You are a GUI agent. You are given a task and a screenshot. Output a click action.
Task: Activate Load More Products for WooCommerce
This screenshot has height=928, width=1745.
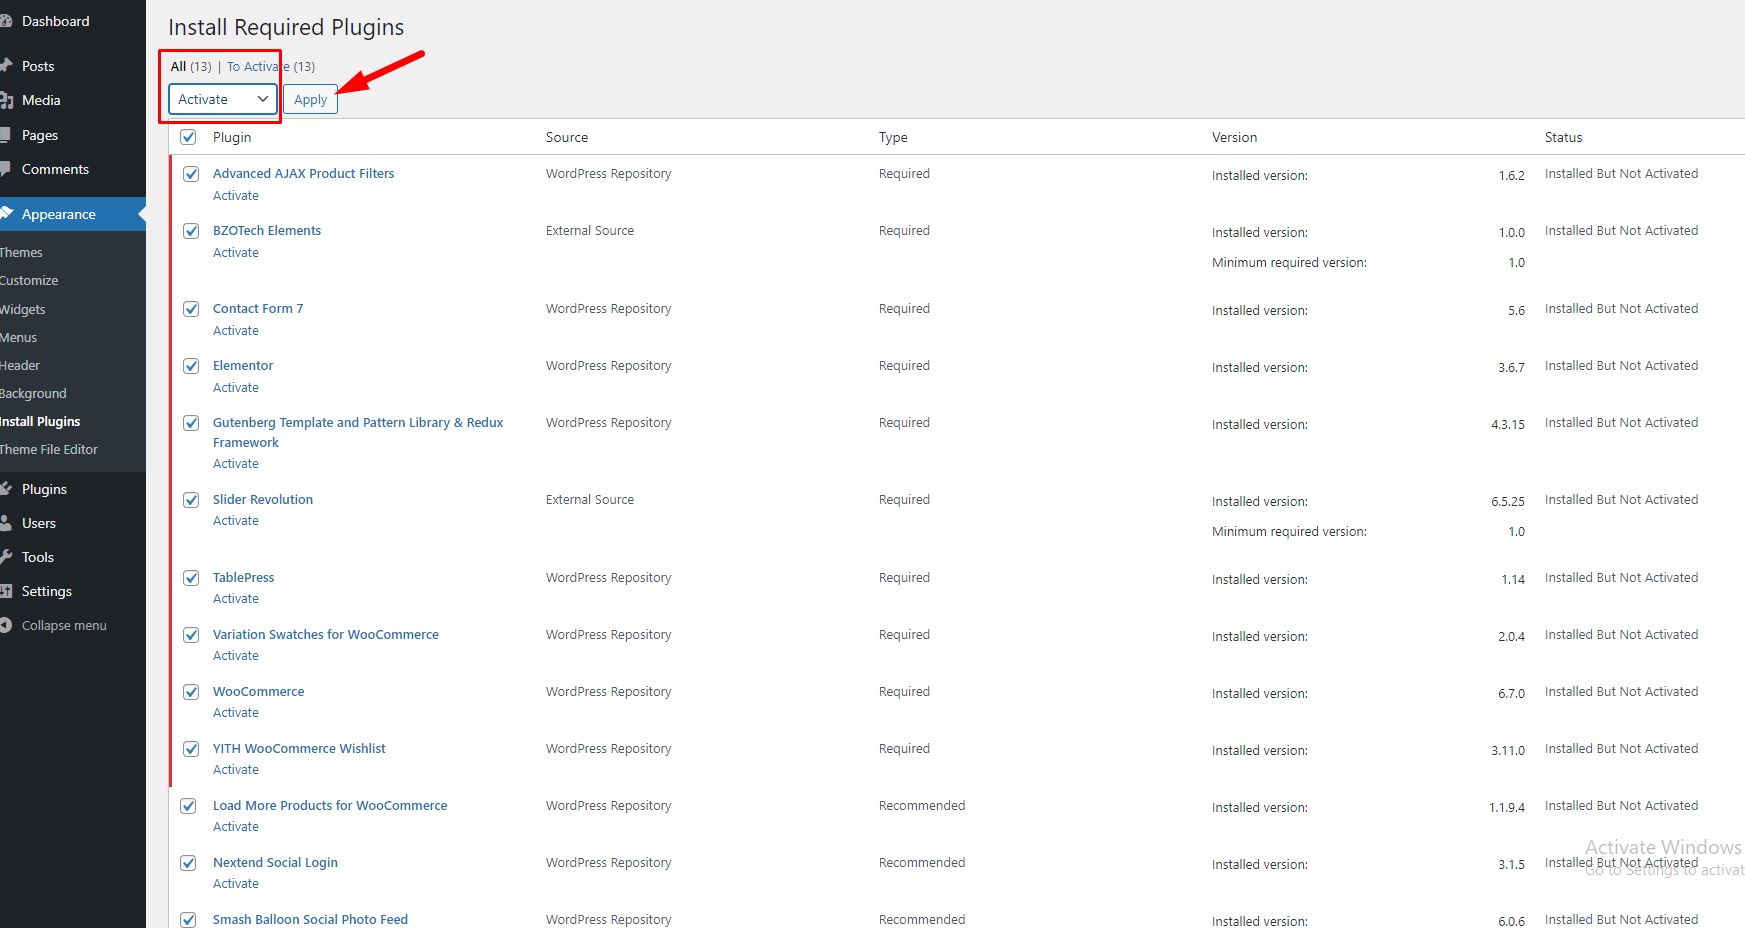[x=236, y=827]
